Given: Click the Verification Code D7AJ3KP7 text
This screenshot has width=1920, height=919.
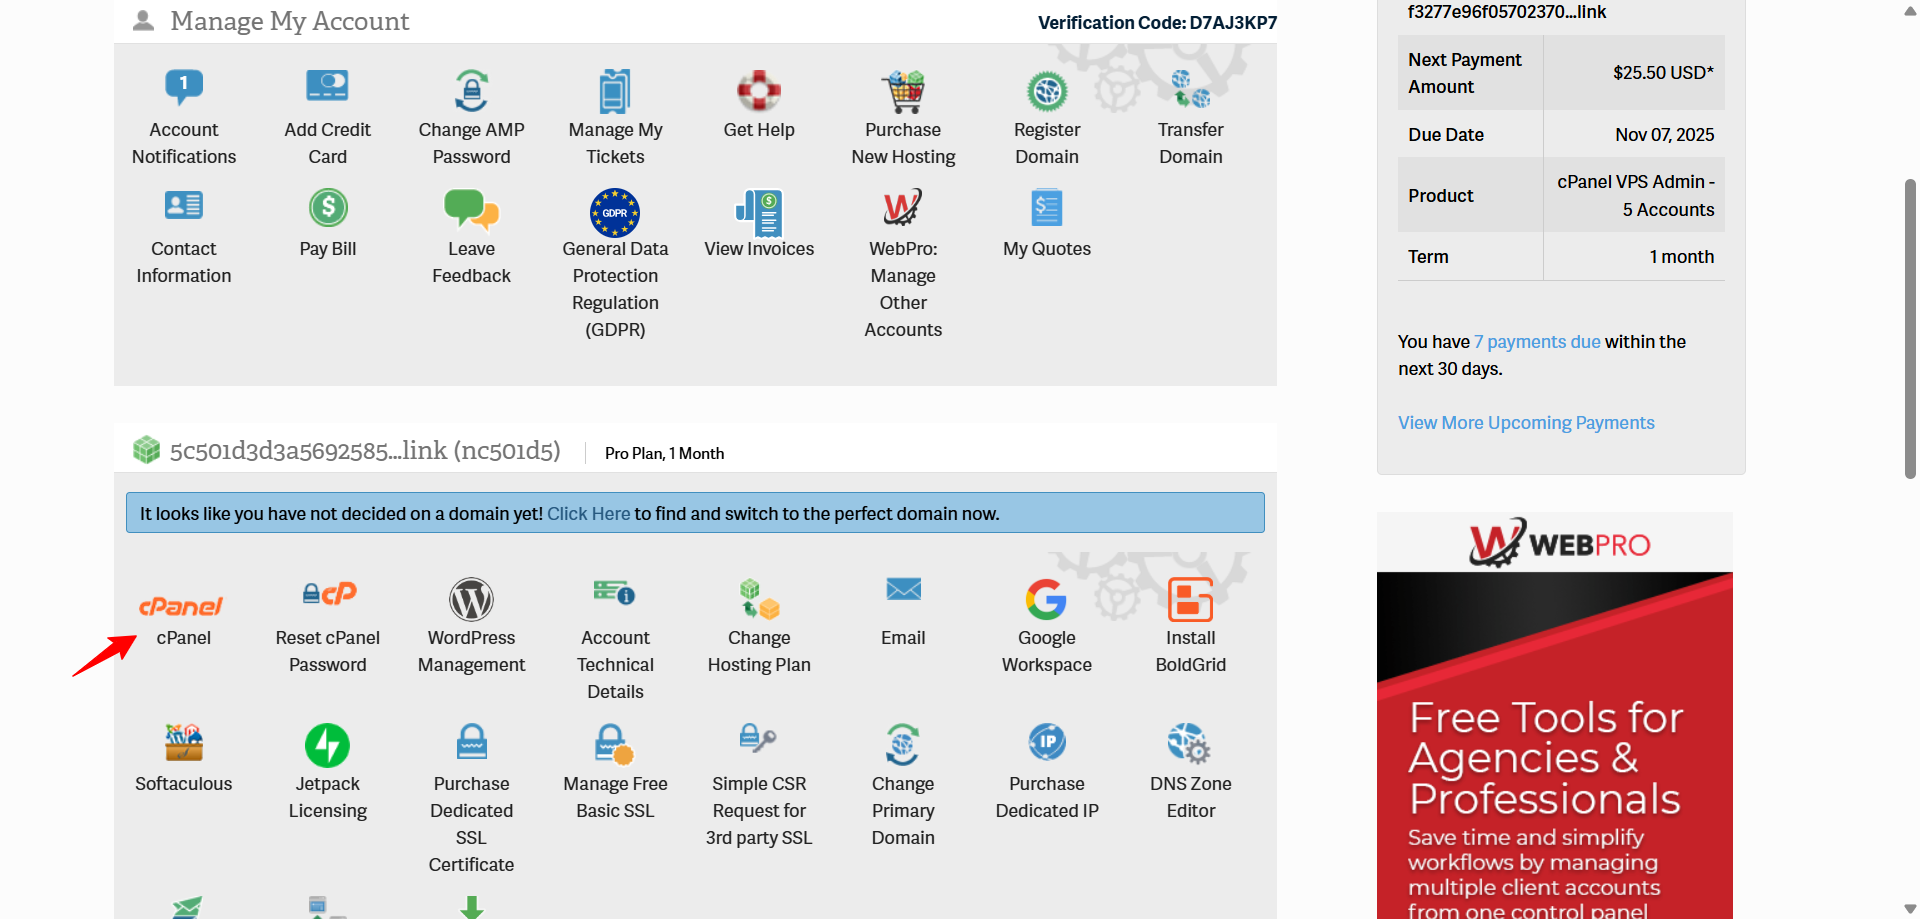Looking at the screenshot, I should pyautogui.click(x=1157, y=23).
